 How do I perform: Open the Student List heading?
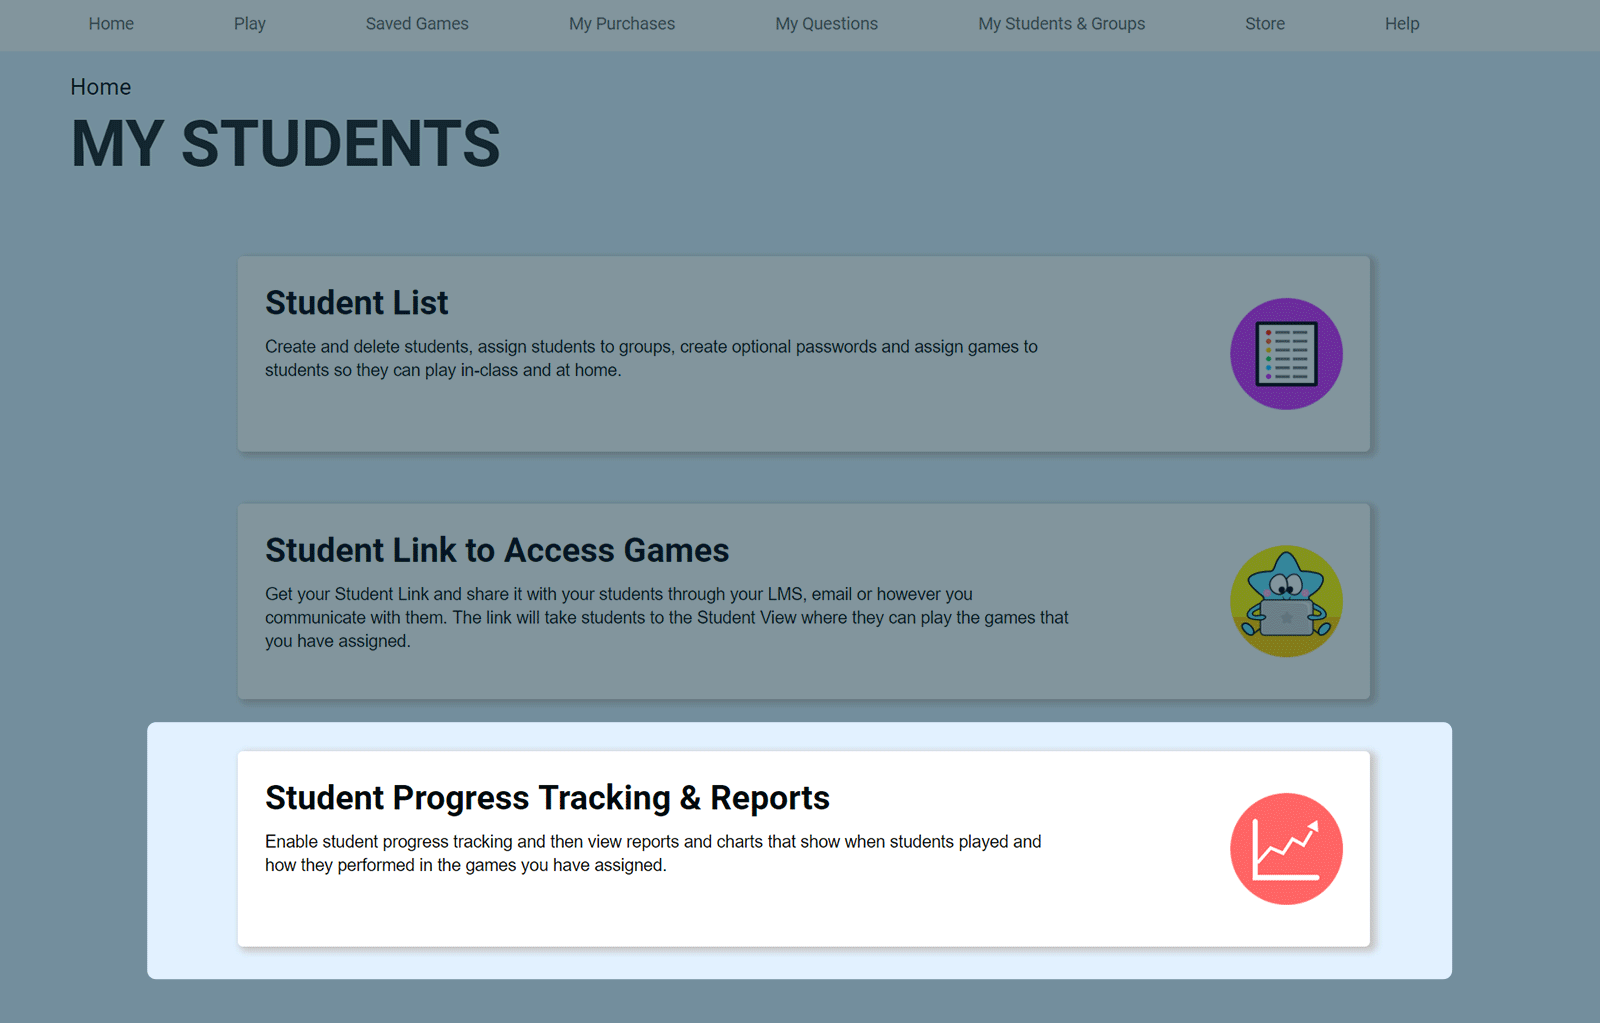click(357, 302)
